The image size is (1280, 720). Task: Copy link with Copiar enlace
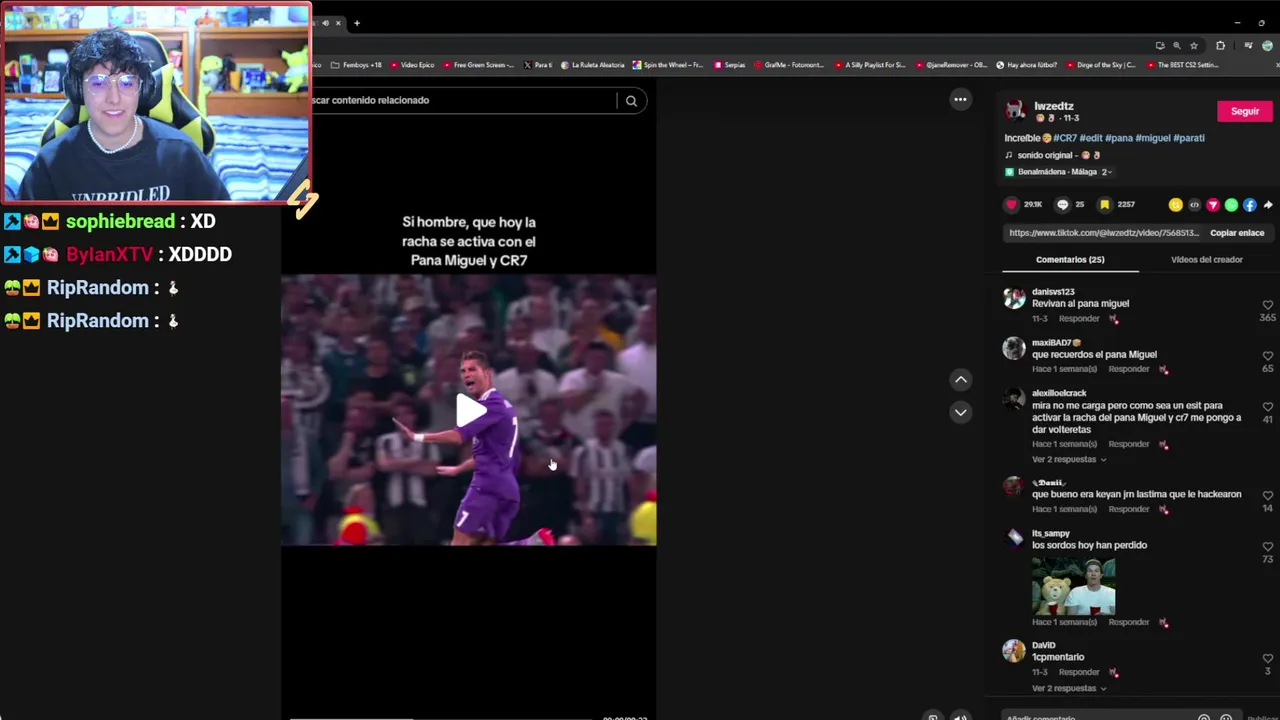tap(1237, 233)
